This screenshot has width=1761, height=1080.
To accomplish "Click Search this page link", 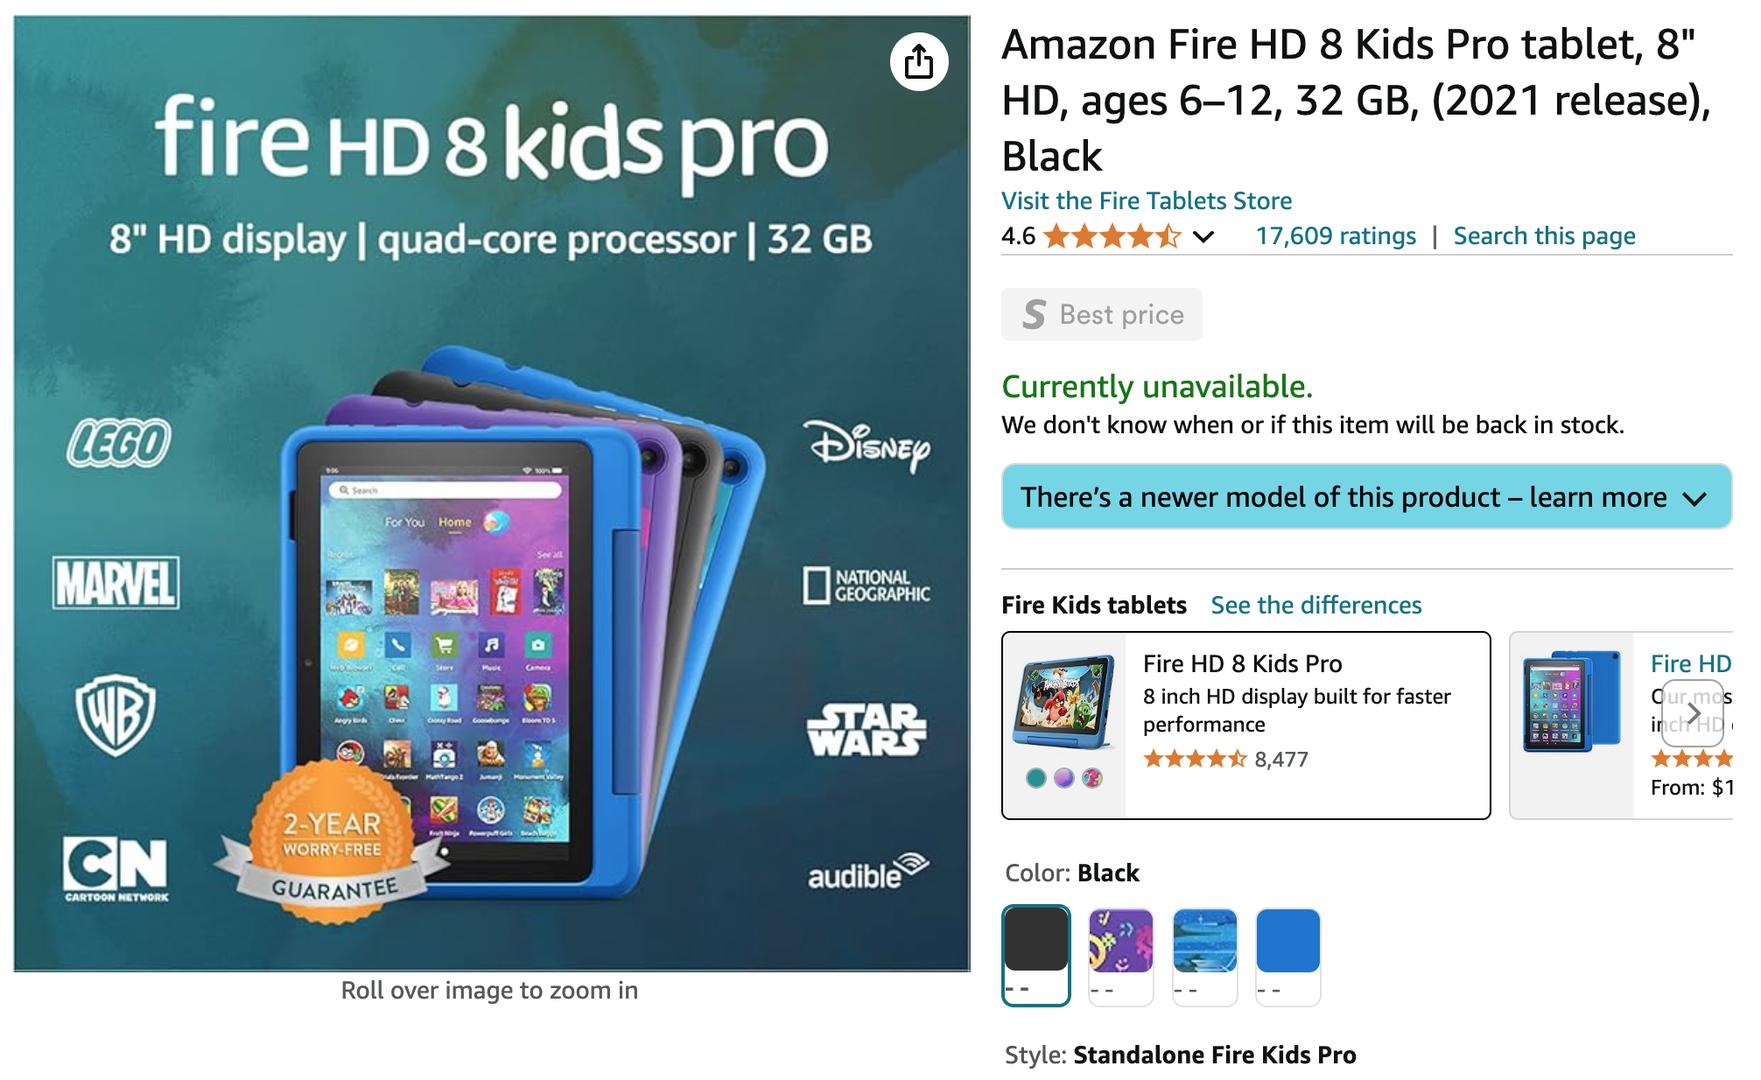I will [x=1544, y=236].
